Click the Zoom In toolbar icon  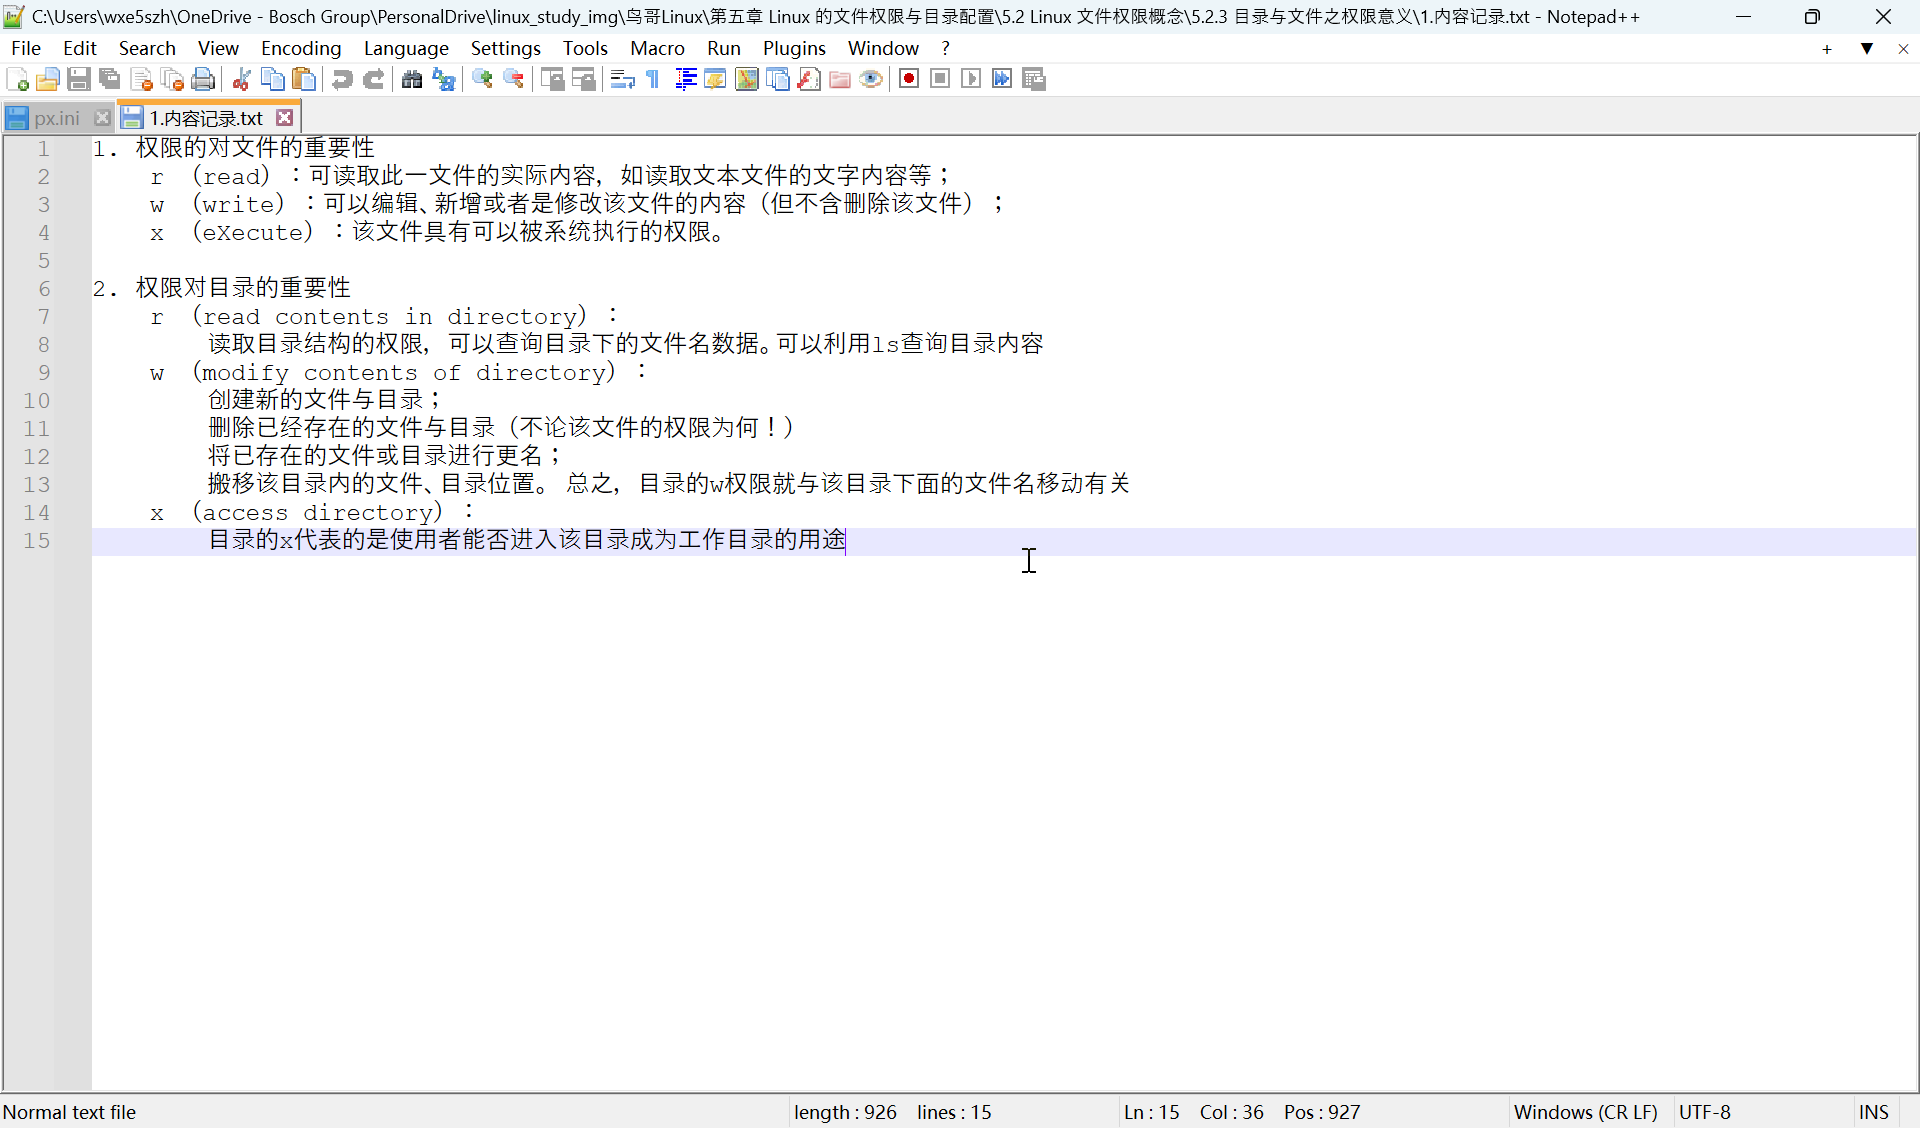[482, 79]
